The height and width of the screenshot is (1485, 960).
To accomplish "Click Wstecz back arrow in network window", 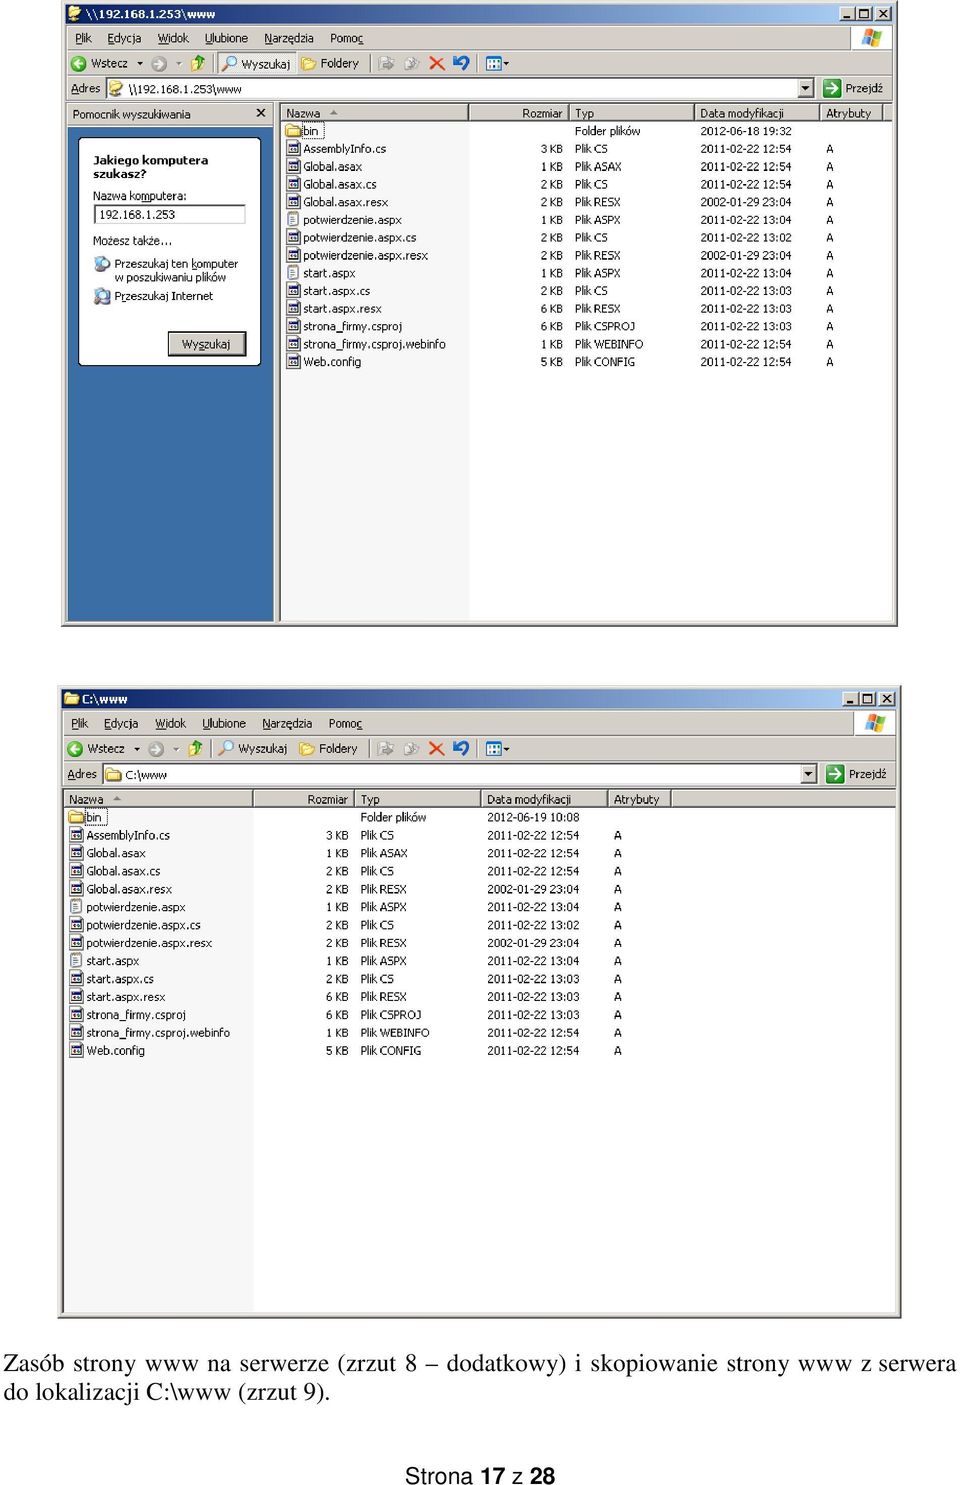I will point(79,63).
